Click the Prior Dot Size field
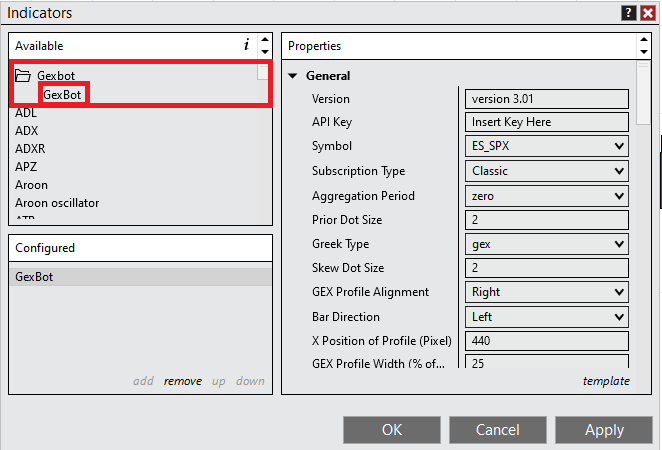662x450 pixels. coord(547,220)
